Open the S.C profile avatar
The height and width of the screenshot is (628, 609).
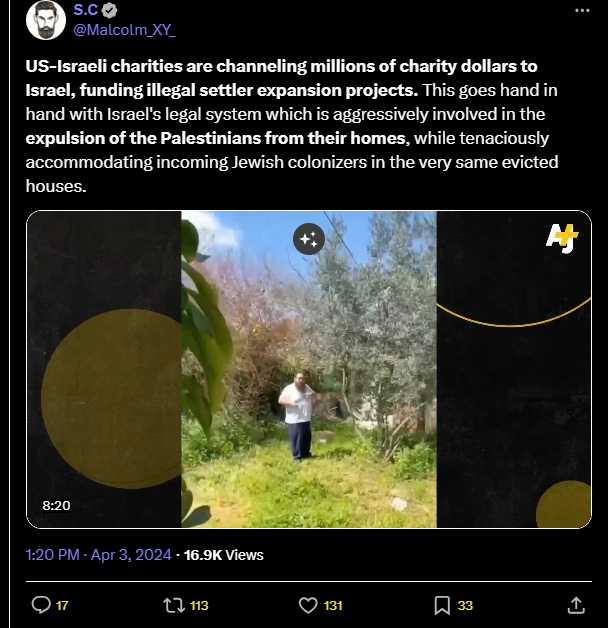point(46,20)
